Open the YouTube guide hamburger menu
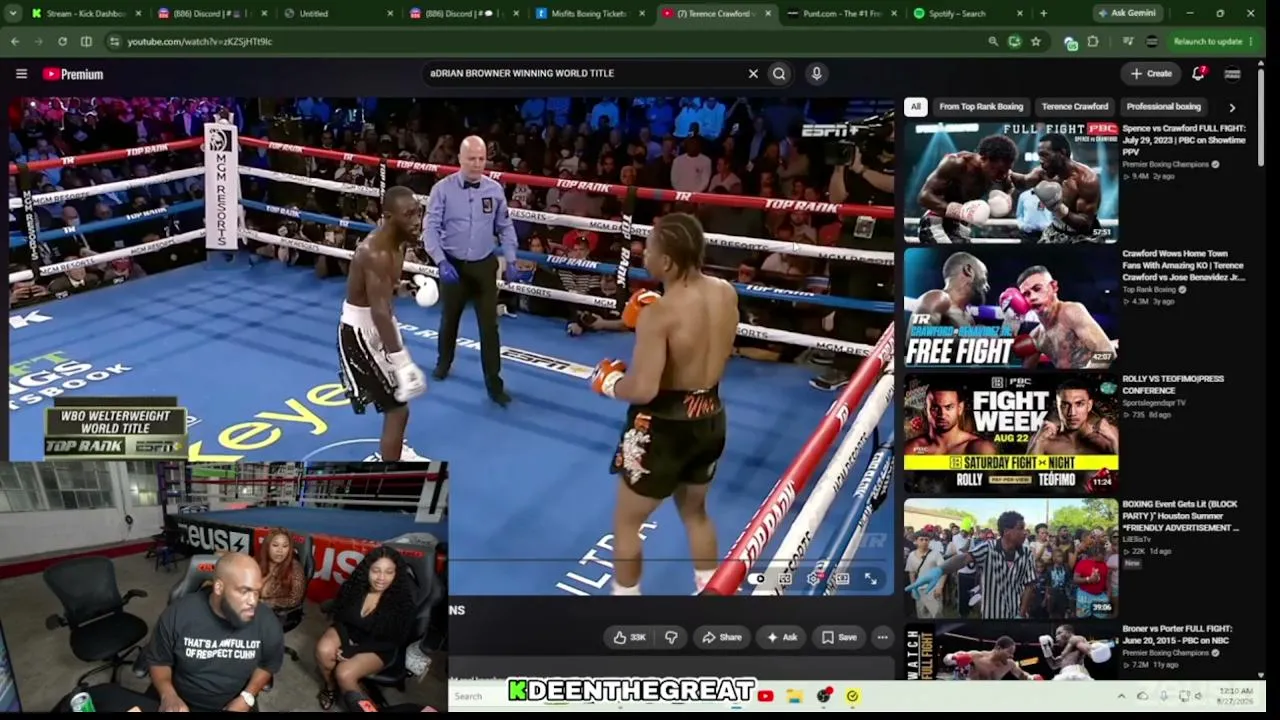Screen dimensions: 1280x720 (x=21, y=74)
